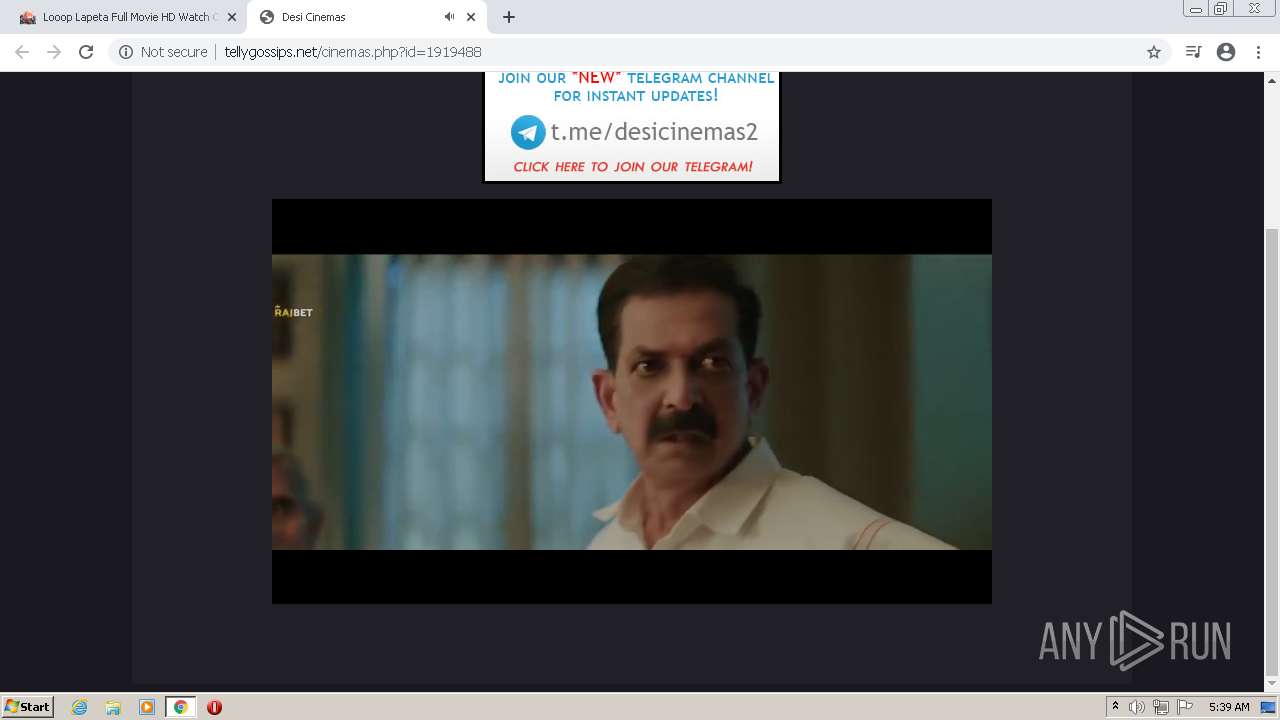The width and height of the screenshot is (1280, 720).
Task: Click the RAJBET watermark in video
Action: tap(293, 312)
